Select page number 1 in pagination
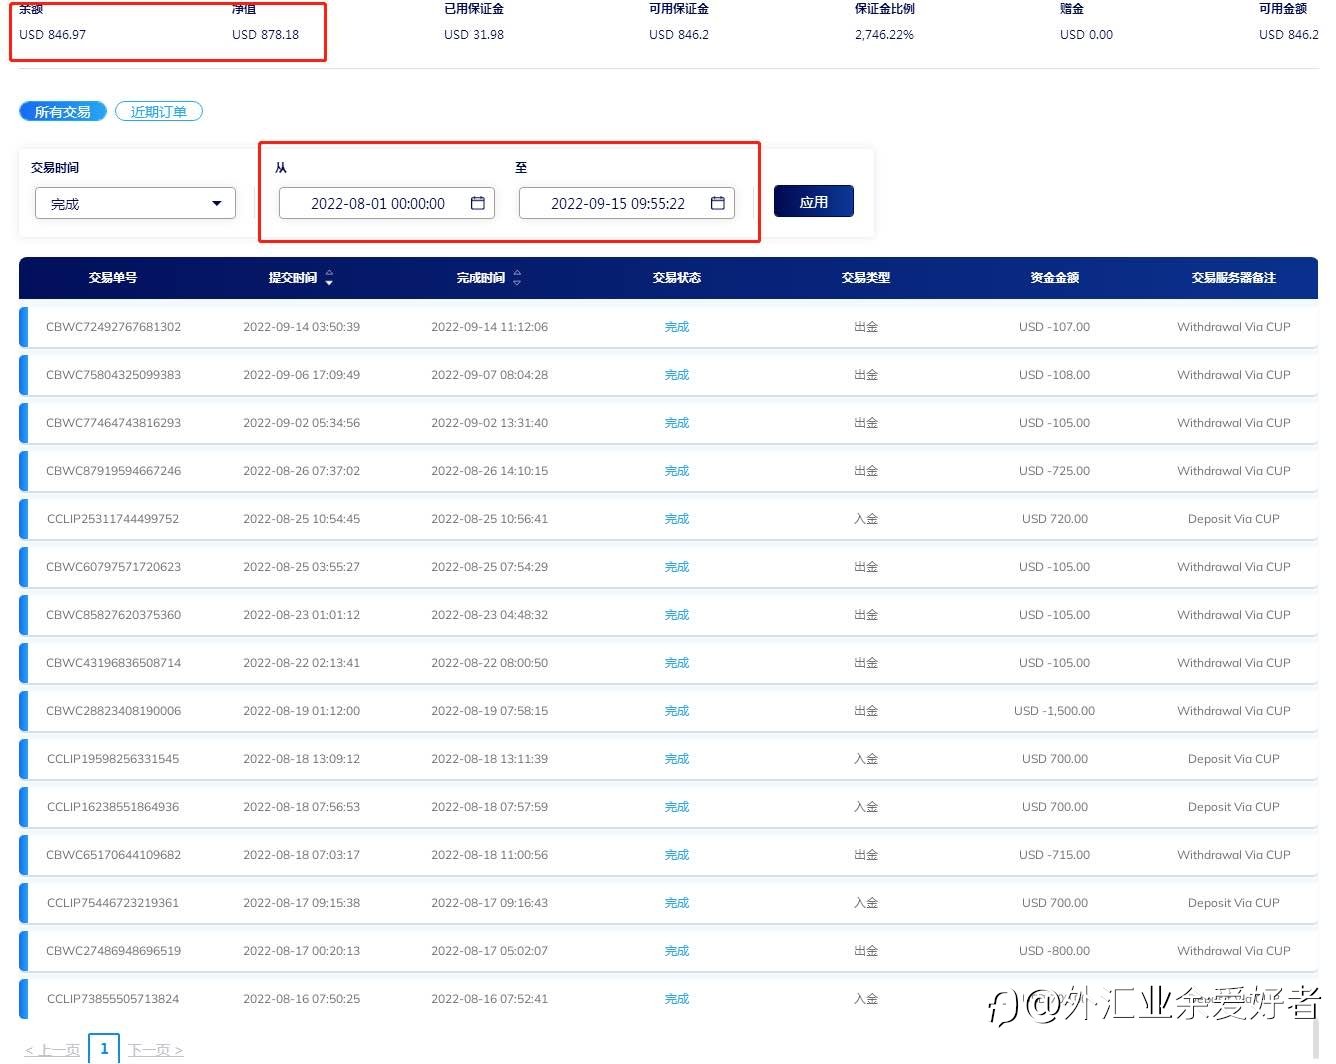Image resolution: width=1336 pixels, height=1064 pixels. (104, 1049)
